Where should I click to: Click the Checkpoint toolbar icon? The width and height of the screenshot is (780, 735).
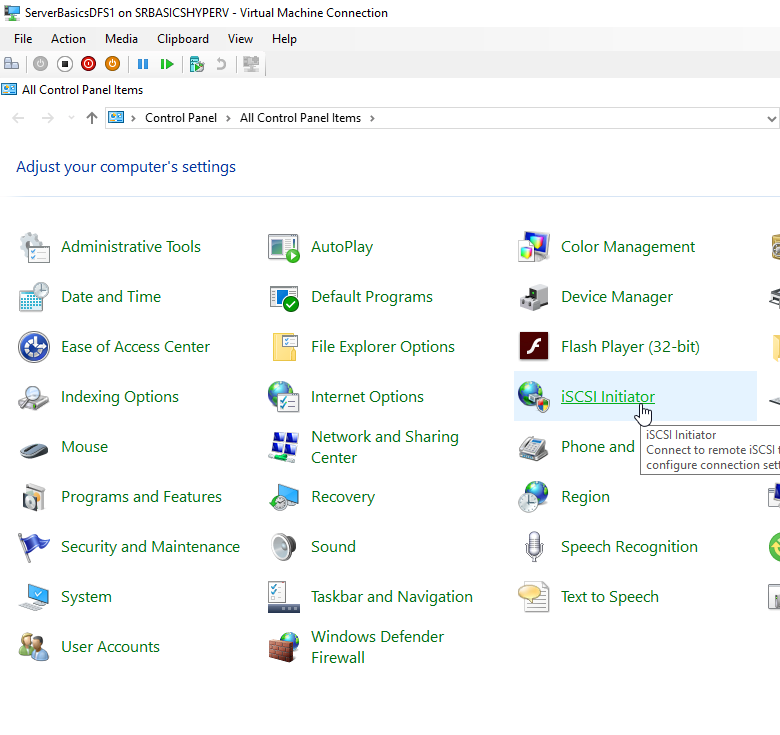(197, 64)
